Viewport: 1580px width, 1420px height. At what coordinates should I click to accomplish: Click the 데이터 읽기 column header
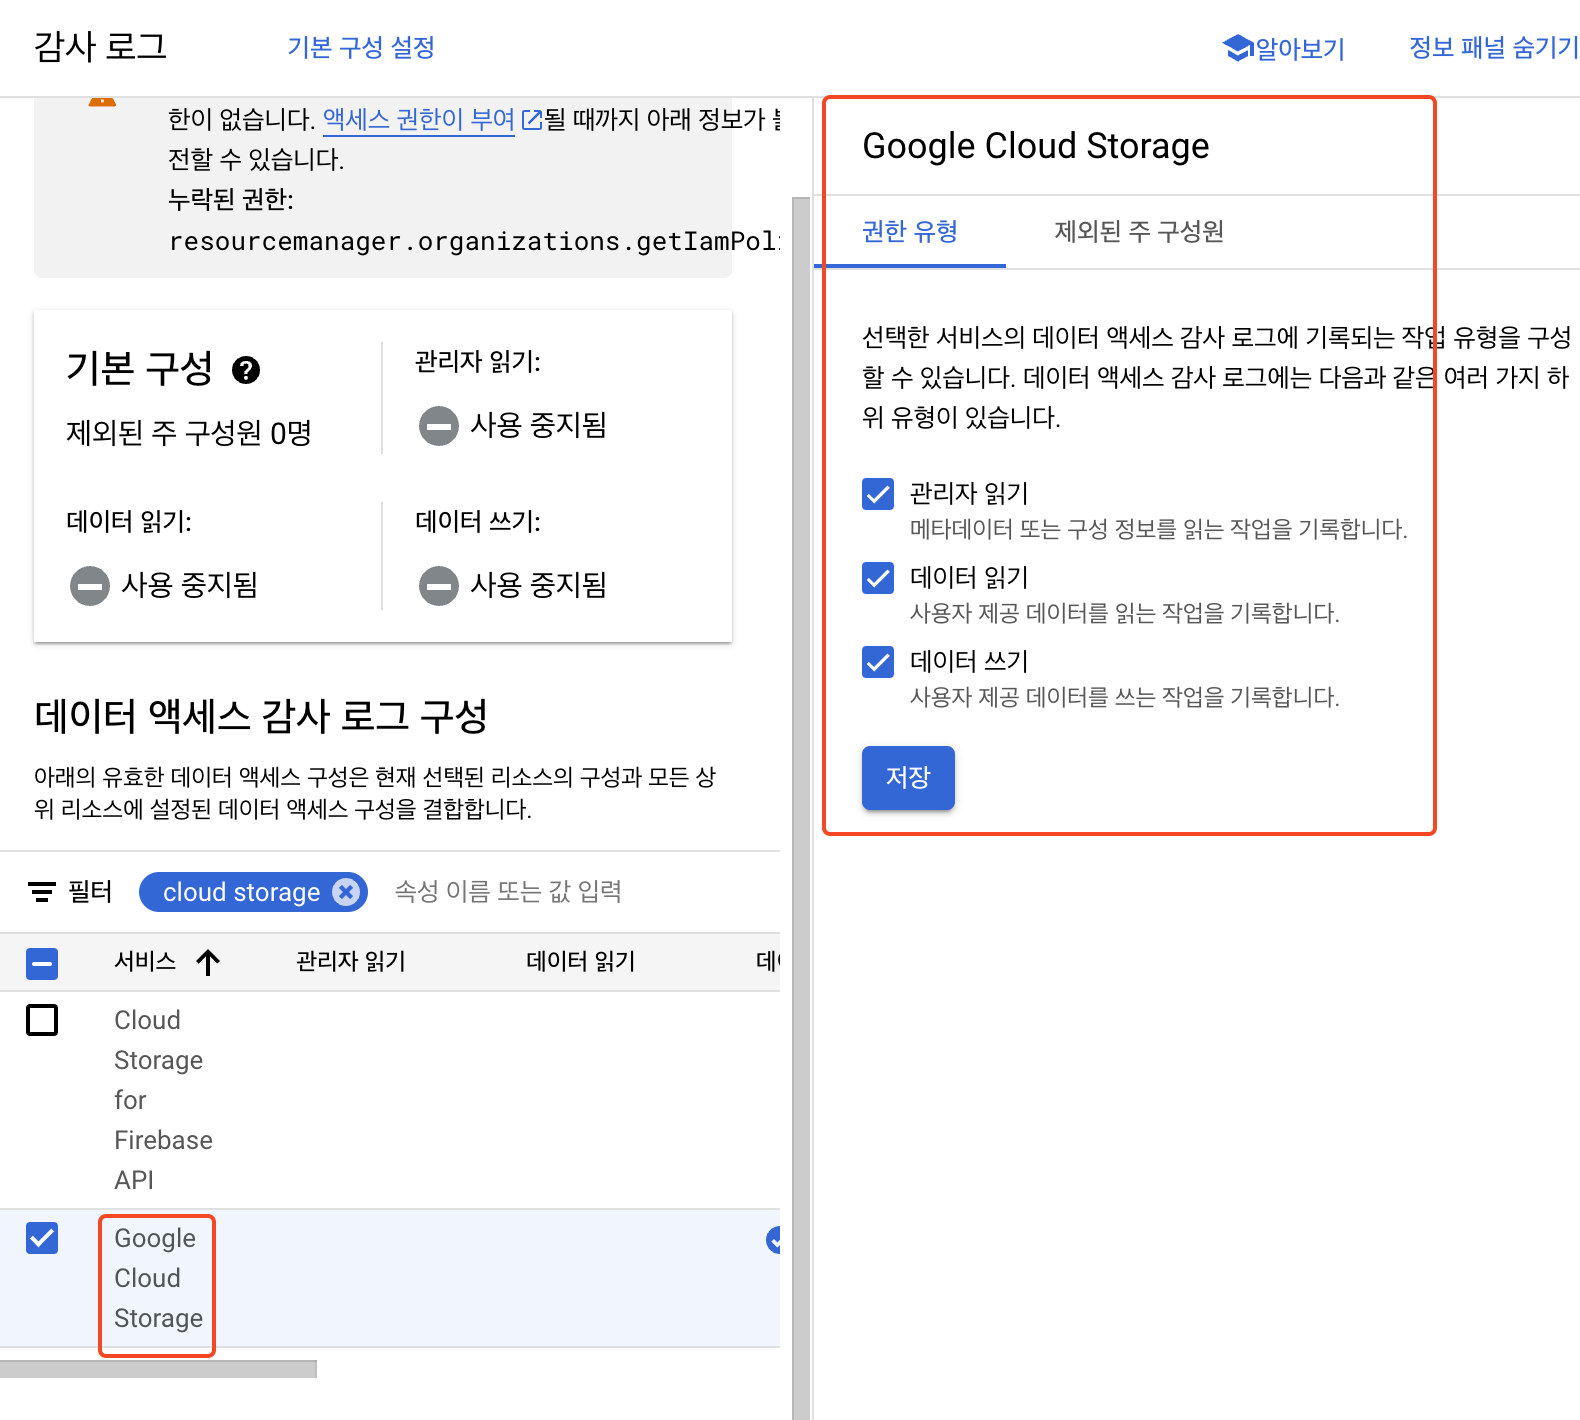[581, 962]
